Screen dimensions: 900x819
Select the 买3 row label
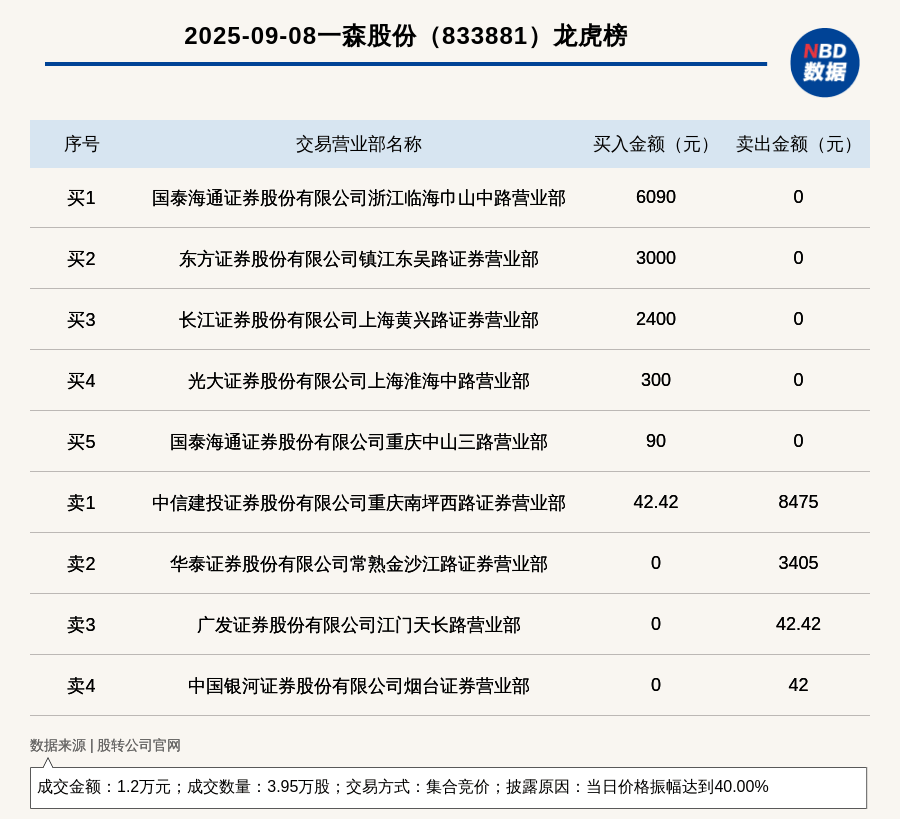(x=82, y=320)
